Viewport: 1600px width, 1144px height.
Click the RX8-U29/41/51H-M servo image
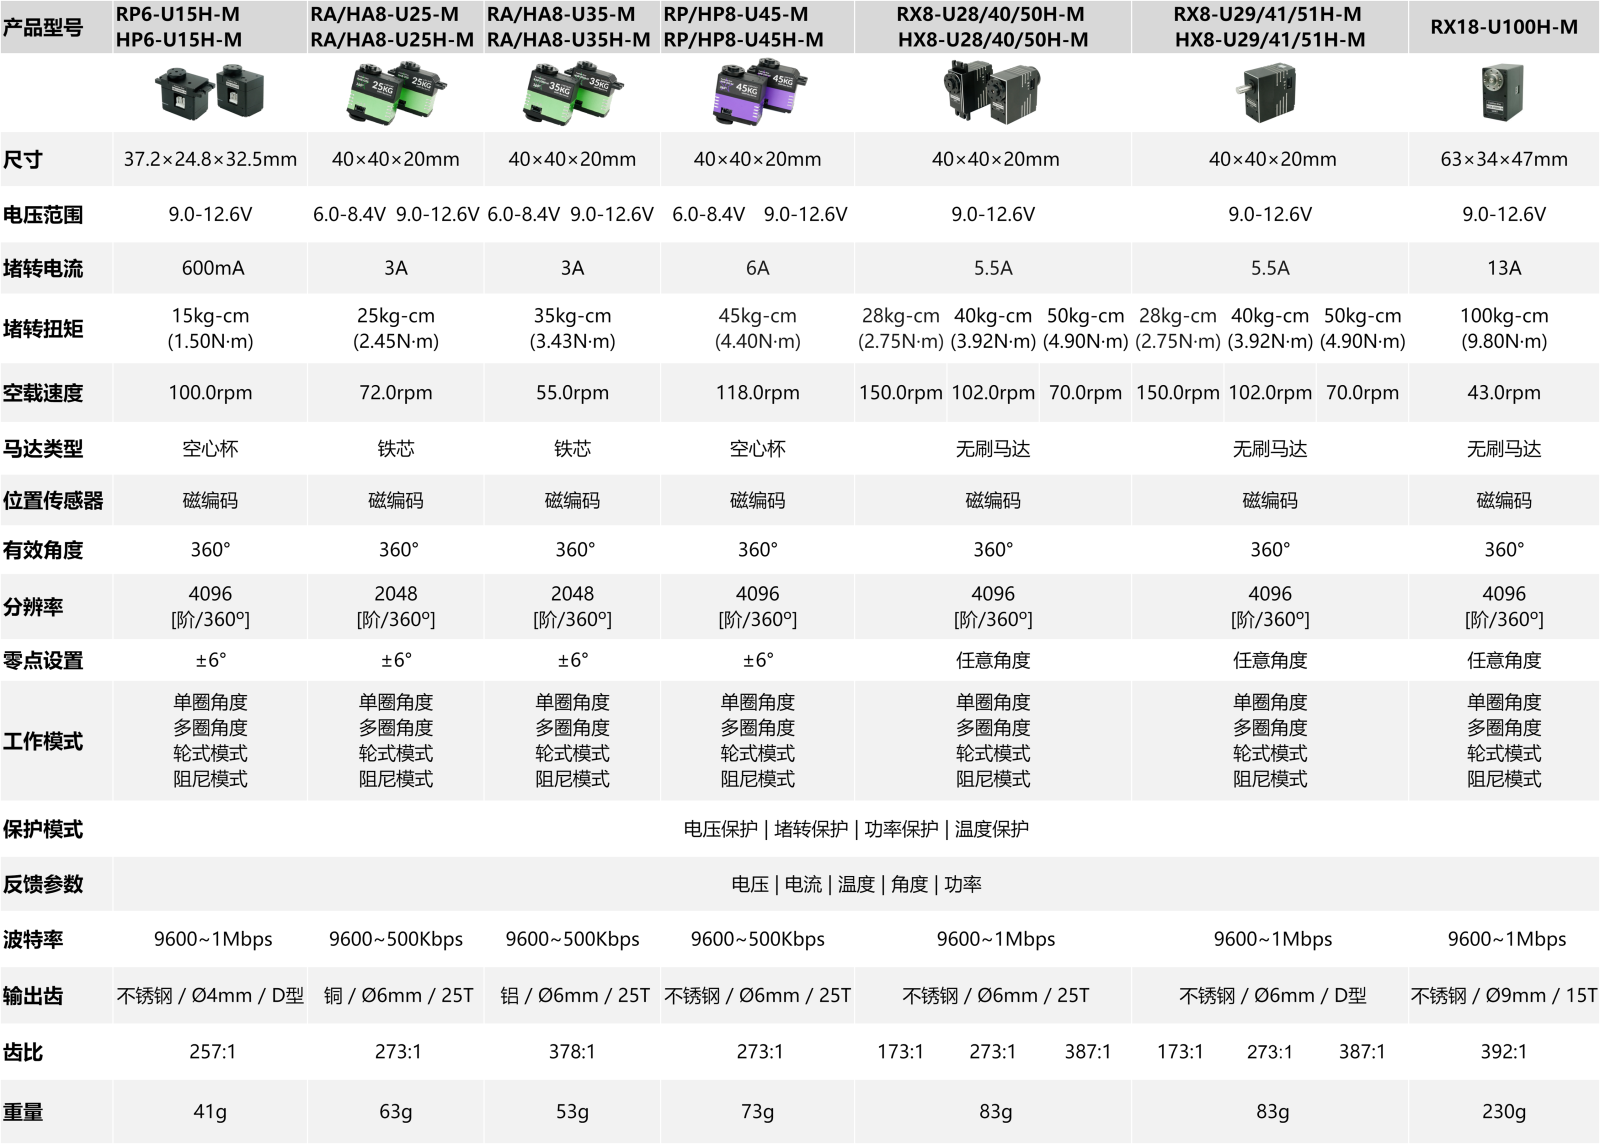[x=1269, y=94]
